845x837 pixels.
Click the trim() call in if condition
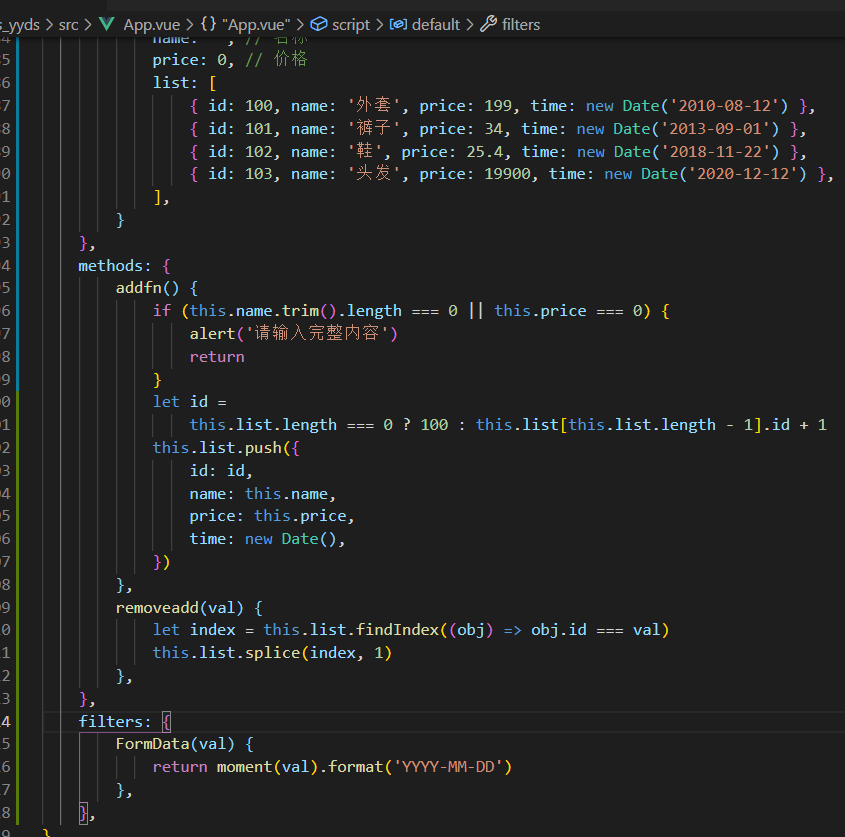tap(309, 311)
